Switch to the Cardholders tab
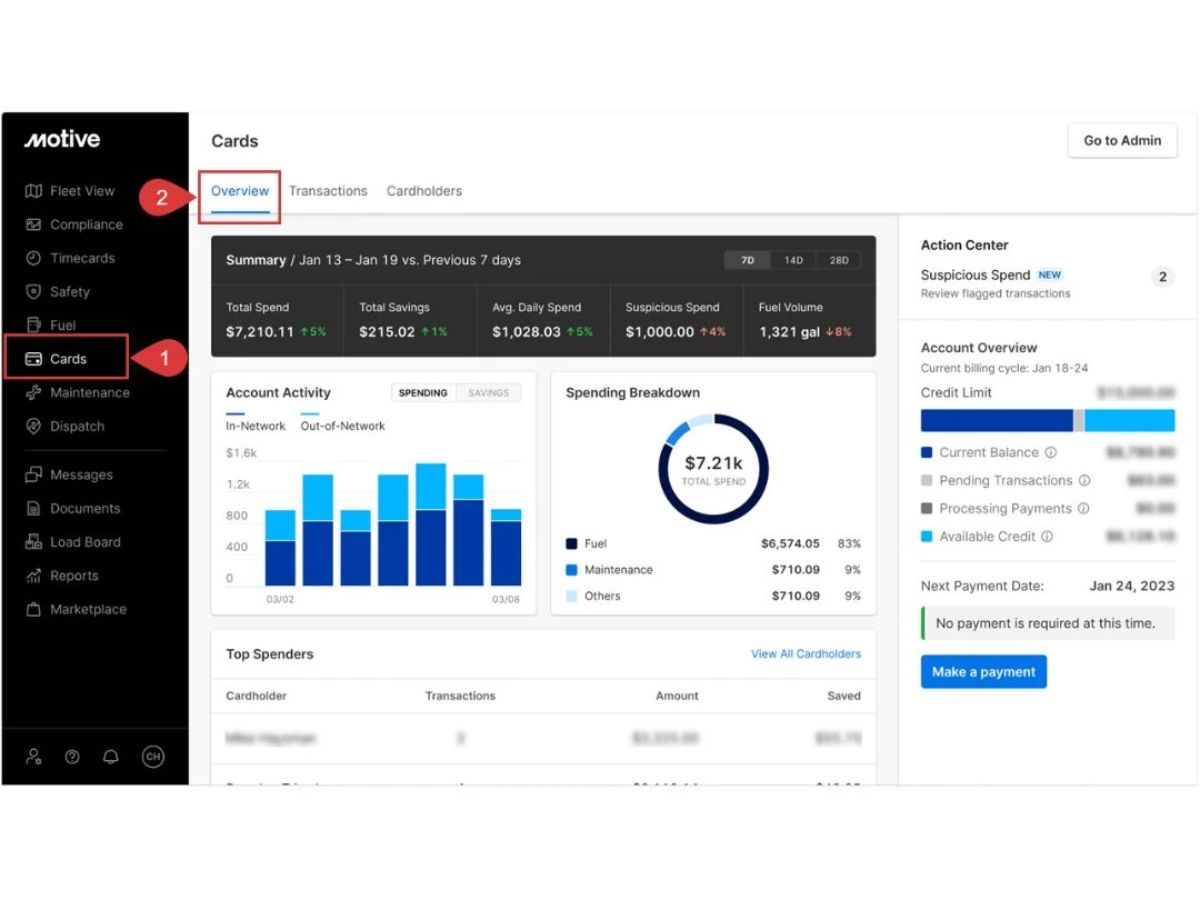 tap(424, 191)
